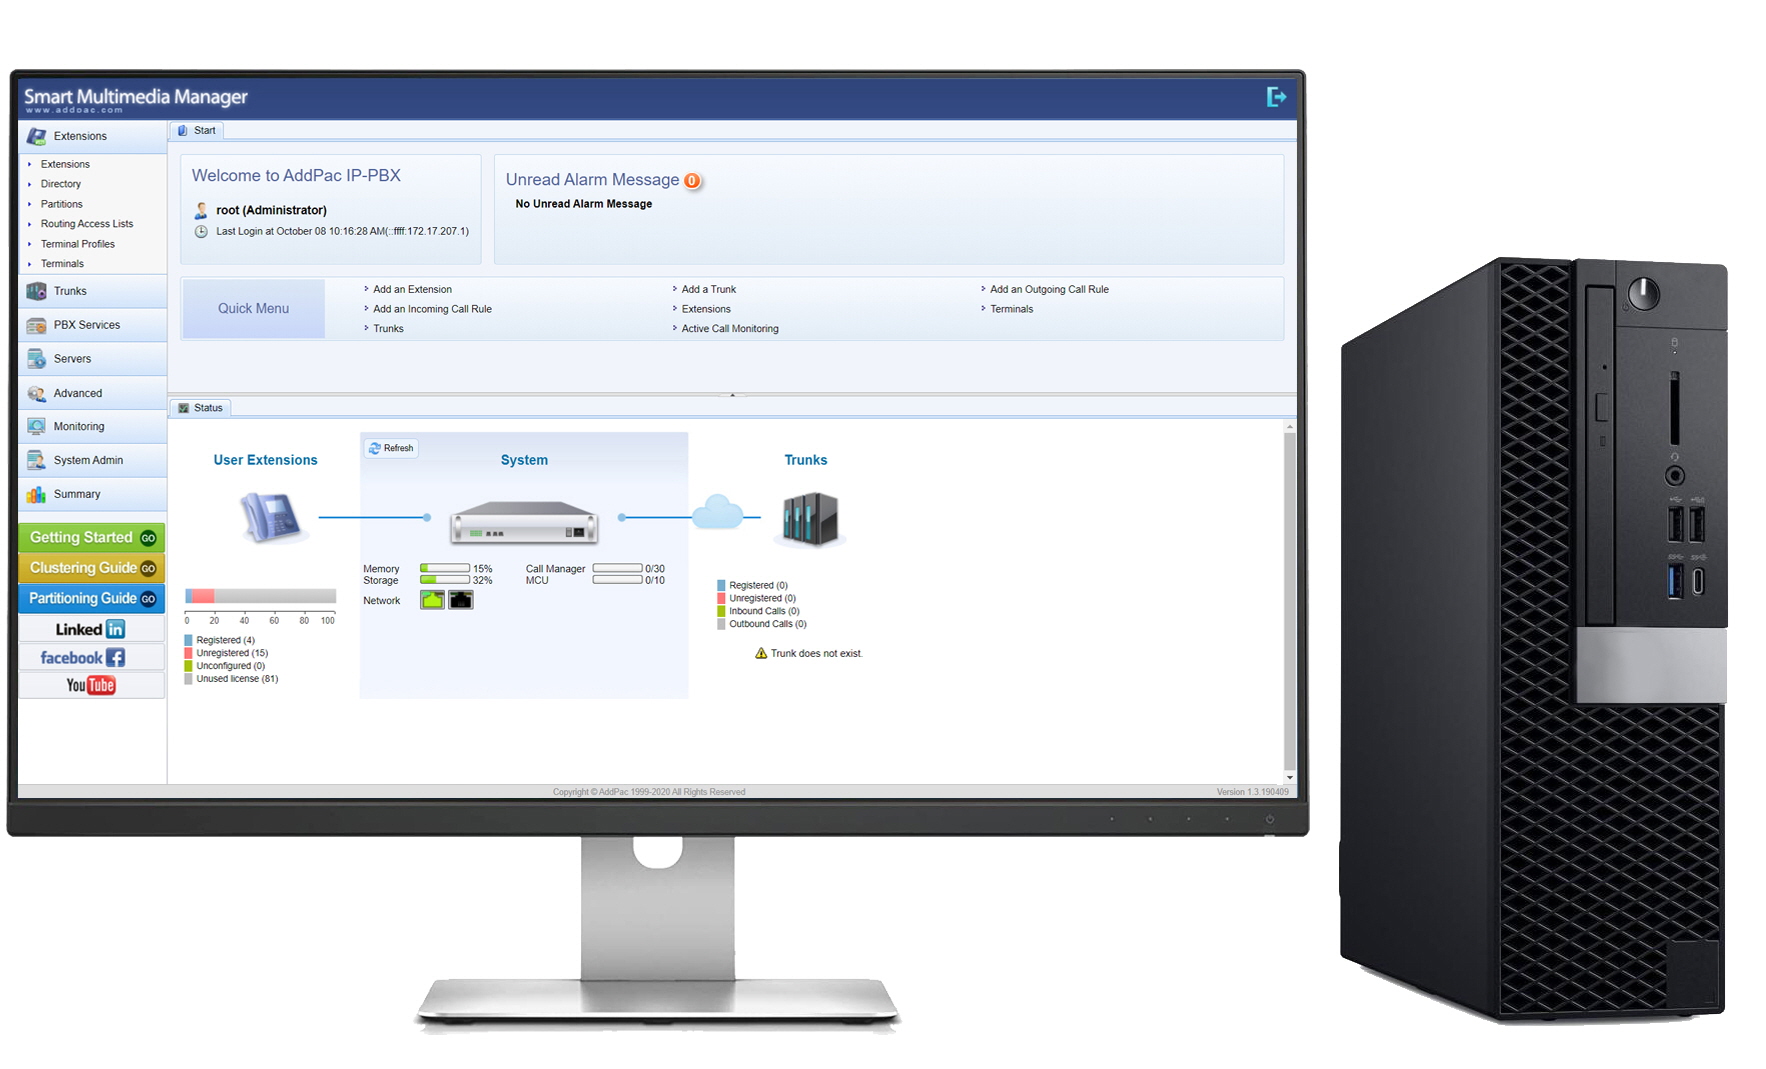Click the extension usage progress bar

tap(260, 596)
